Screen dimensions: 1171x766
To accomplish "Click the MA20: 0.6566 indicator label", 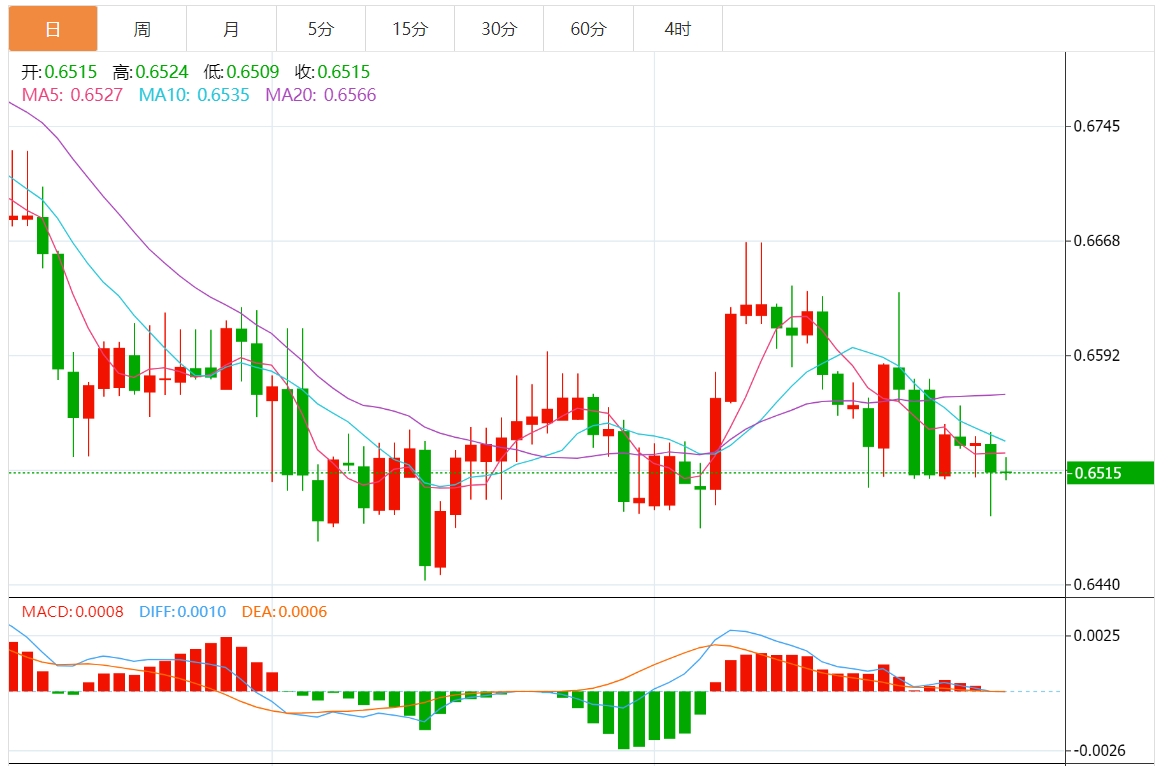I will click(x=321, y=95).
